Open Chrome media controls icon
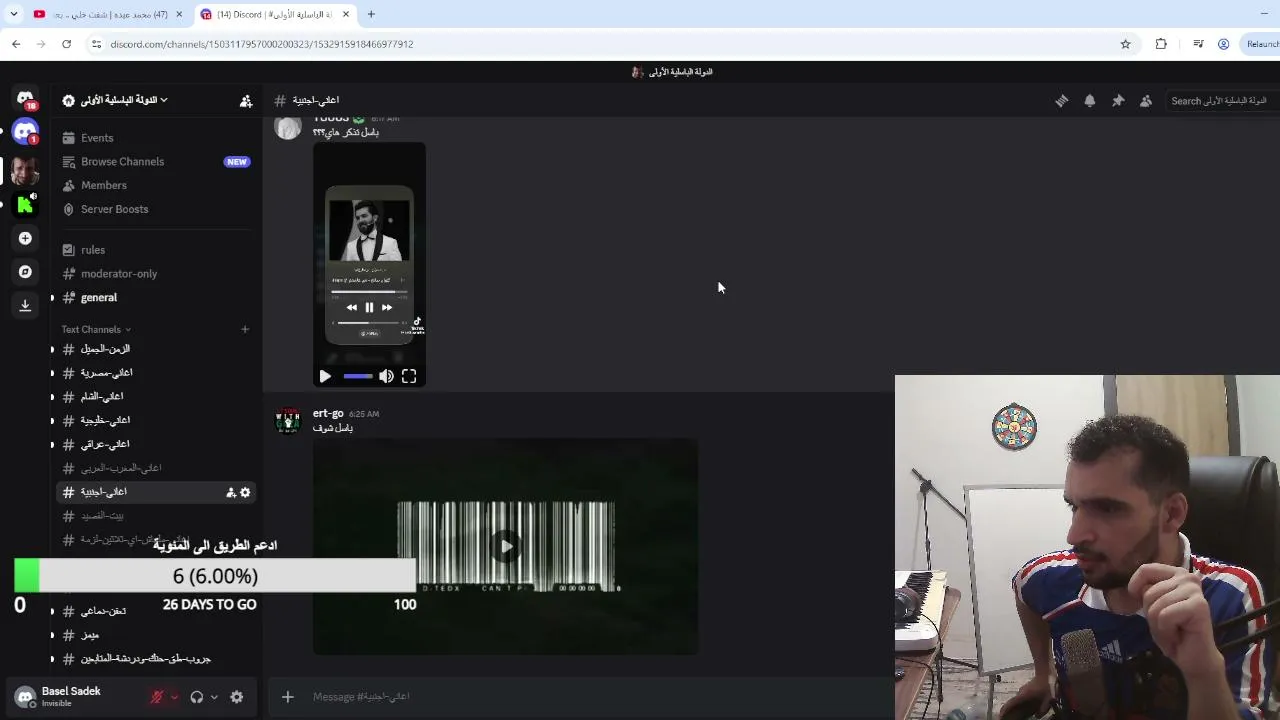This screenshot has width=1280, height=720. tap(1198, 44)
